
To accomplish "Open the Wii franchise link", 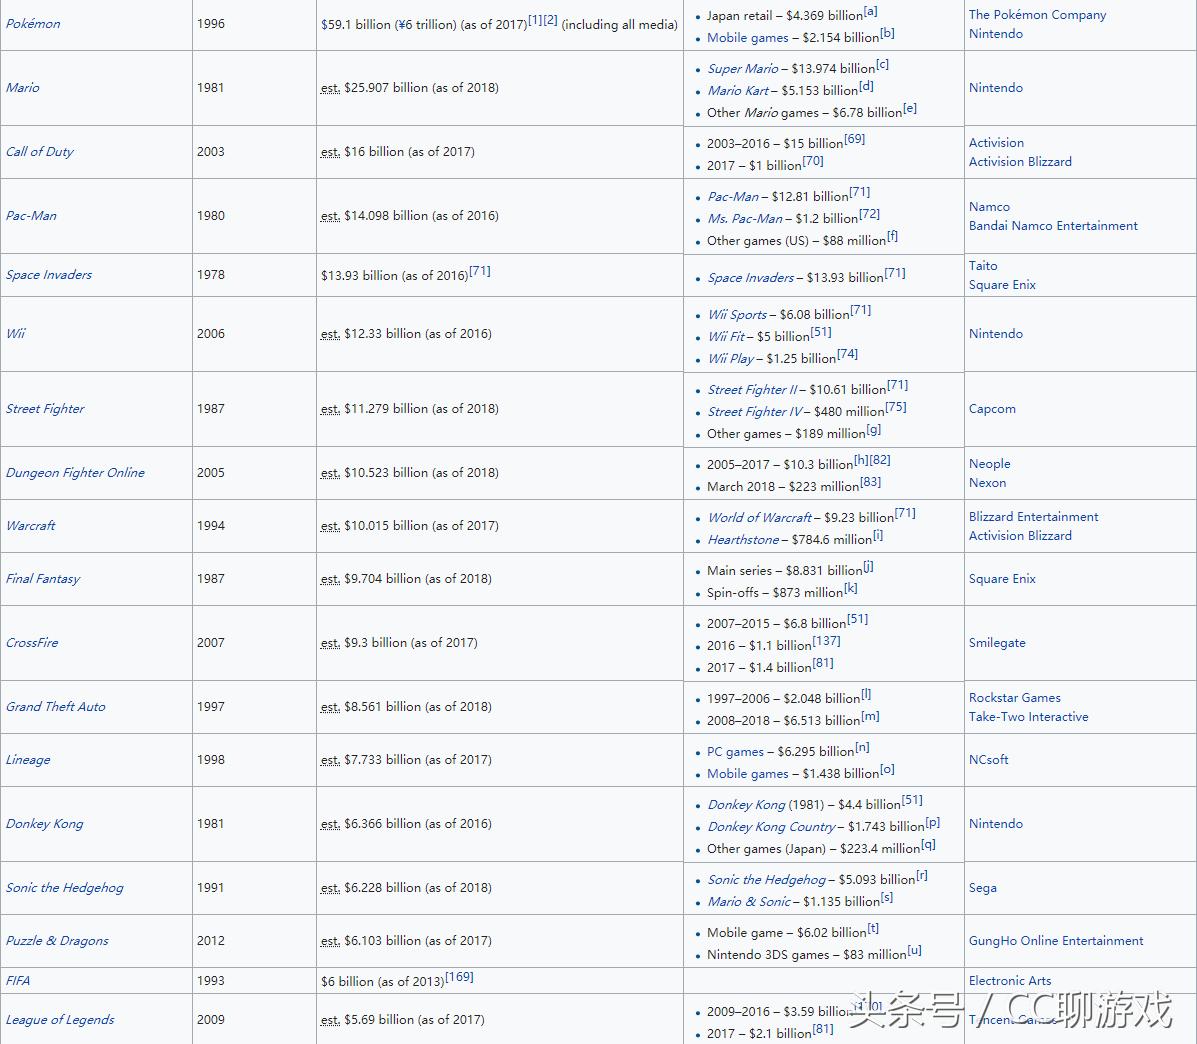I will [15, 334].
